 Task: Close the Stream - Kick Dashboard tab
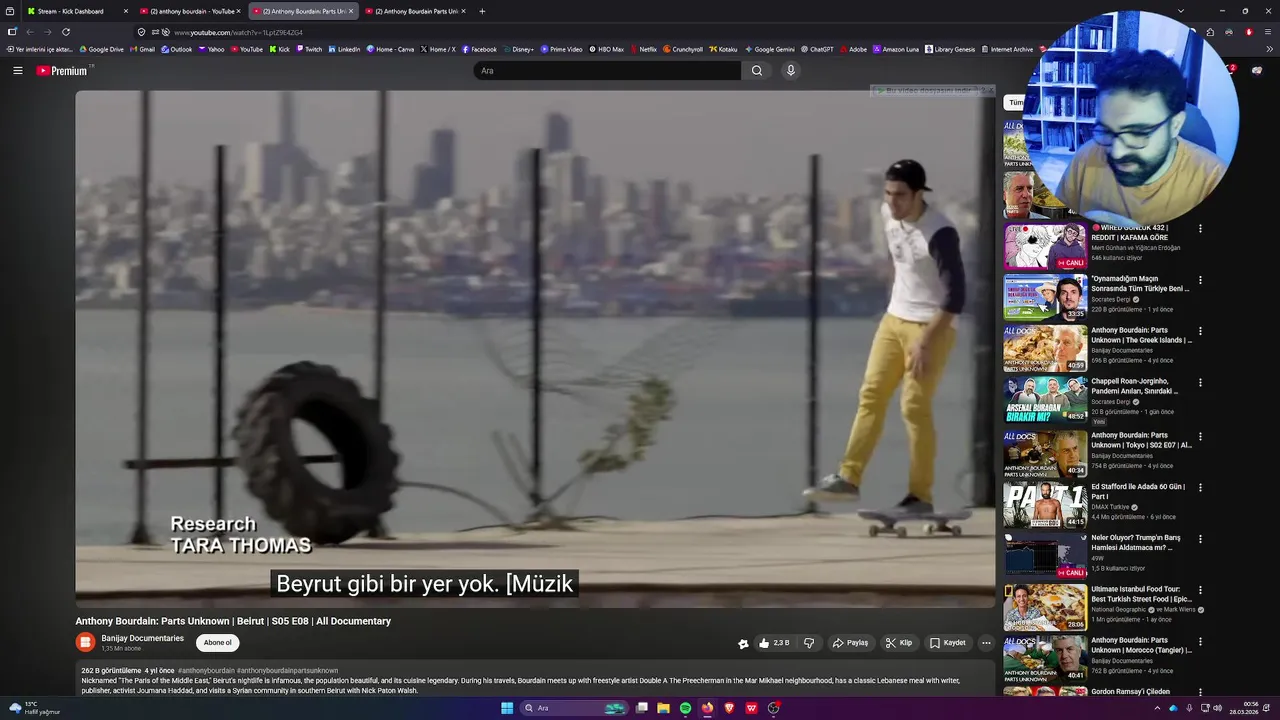(126, 11)
